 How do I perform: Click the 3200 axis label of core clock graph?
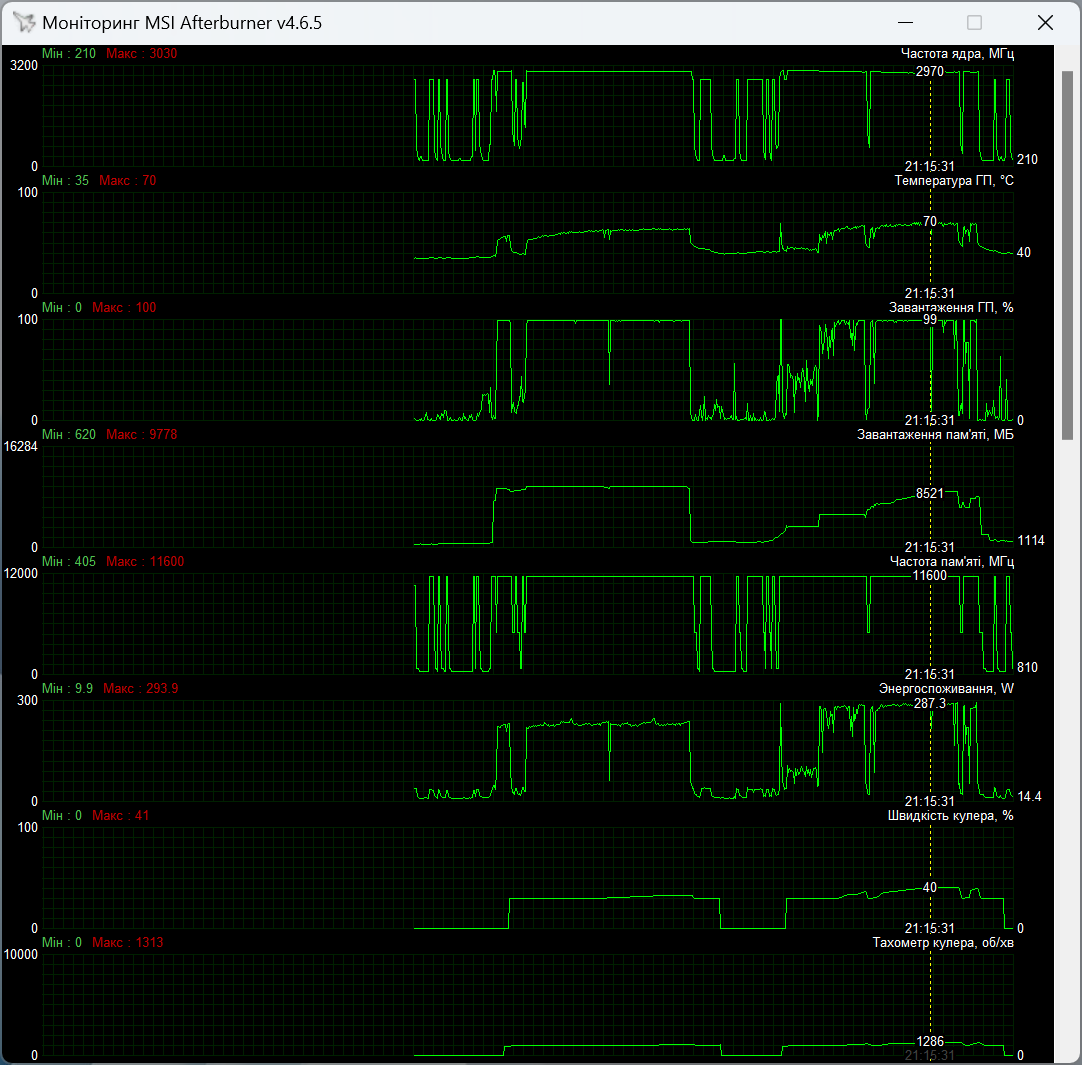(23, 65)
